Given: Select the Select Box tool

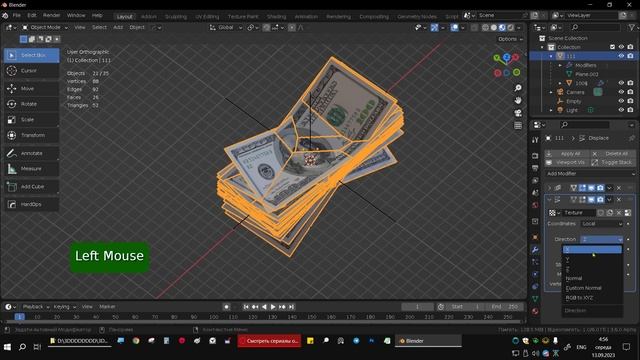Looking at the screenshot, I should 31,55.
